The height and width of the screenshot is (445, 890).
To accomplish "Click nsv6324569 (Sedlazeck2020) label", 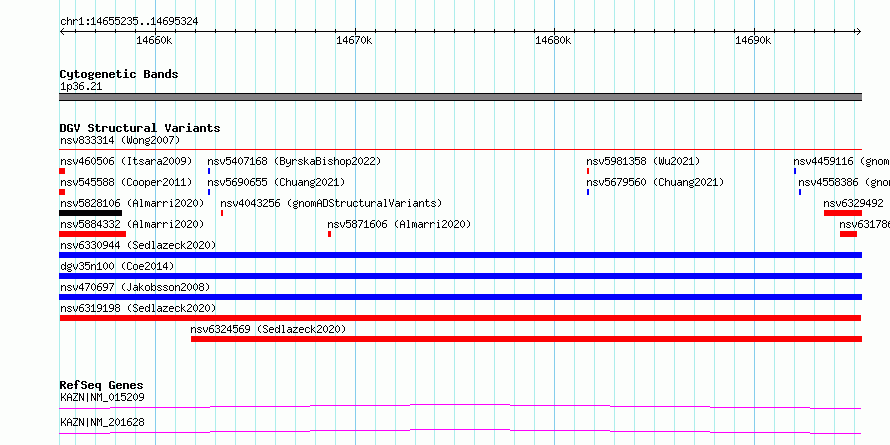I will pos(268,329).
